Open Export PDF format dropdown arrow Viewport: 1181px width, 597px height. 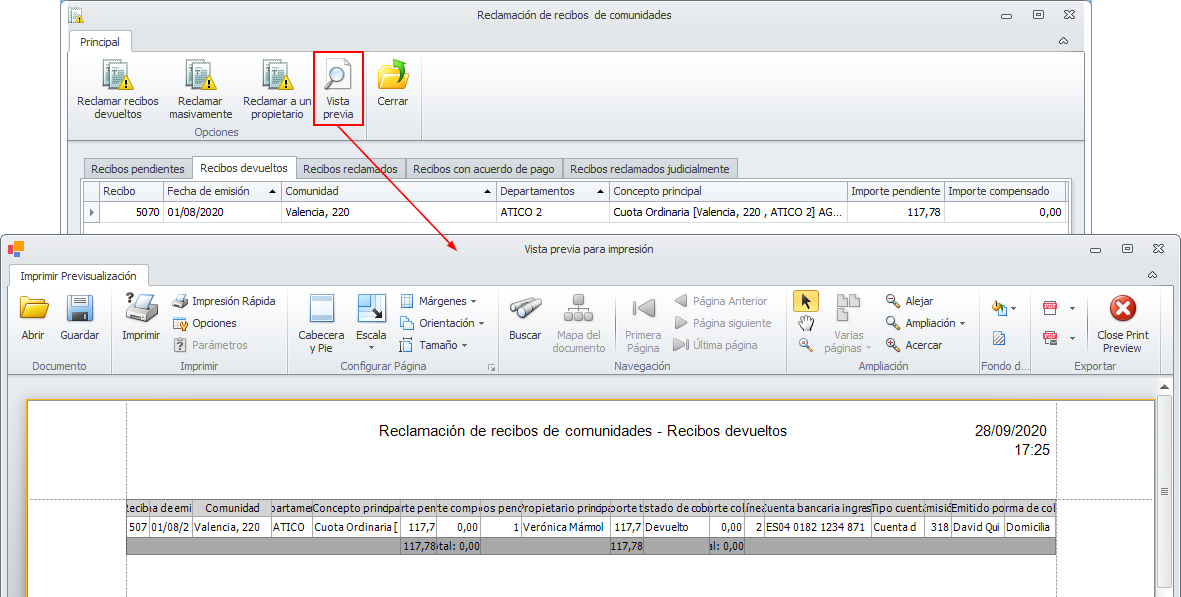tap(1073, 308)
